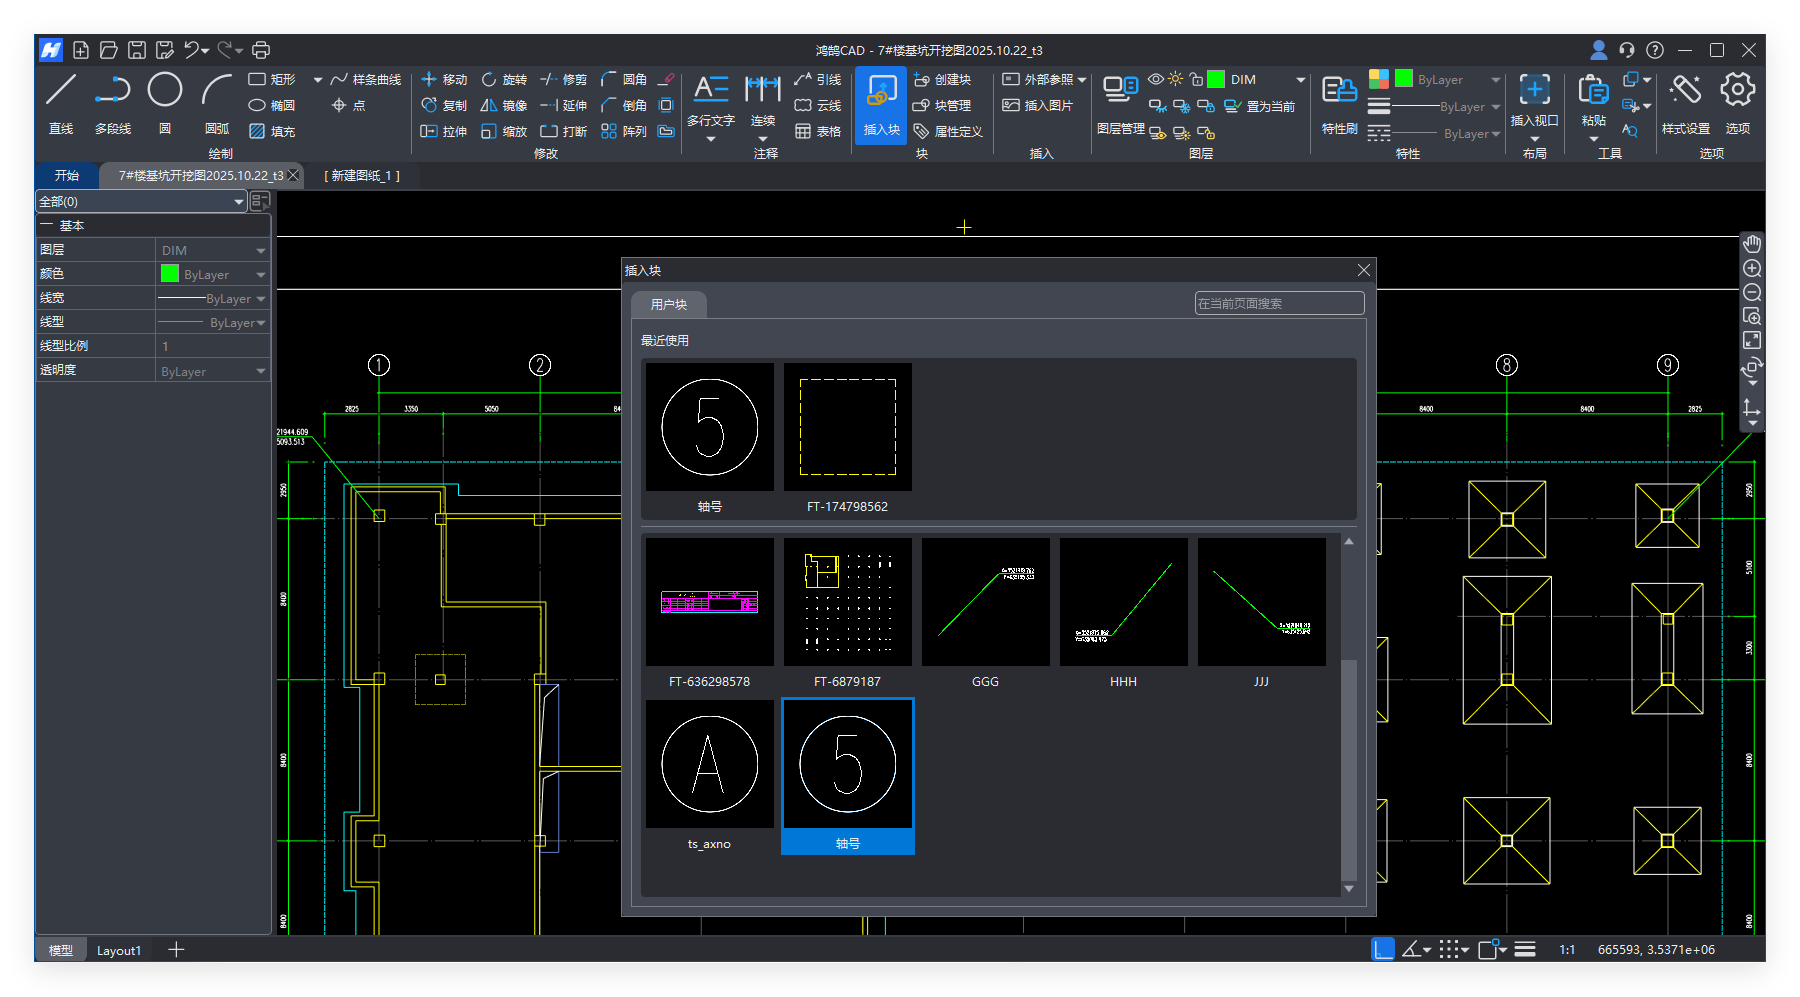This screenshot has width=1800, height=997.
Task: Select the Line (直线) drawing tool
Action: (x=61, y=91)
